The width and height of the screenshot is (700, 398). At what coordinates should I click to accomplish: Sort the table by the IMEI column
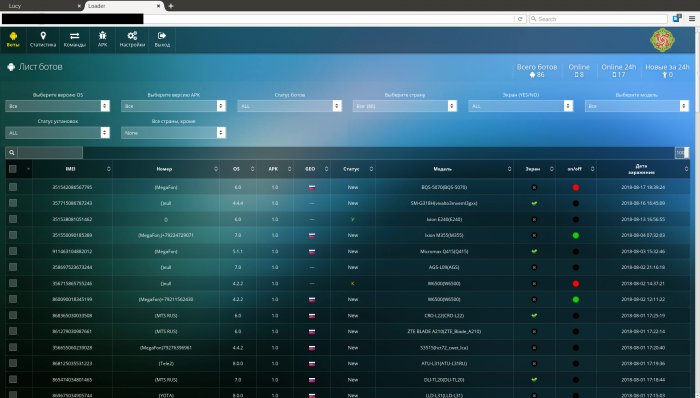72,169
